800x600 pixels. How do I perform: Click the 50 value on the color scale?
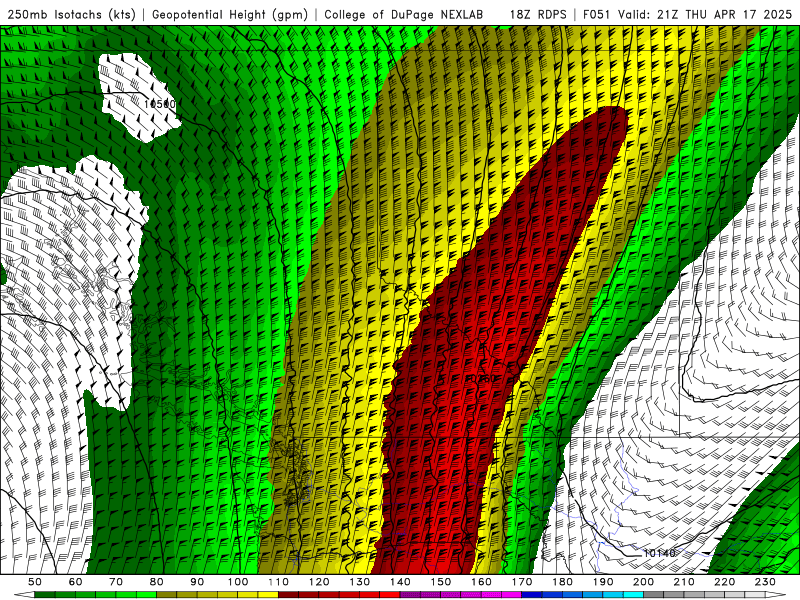click(x=35, y=582)
